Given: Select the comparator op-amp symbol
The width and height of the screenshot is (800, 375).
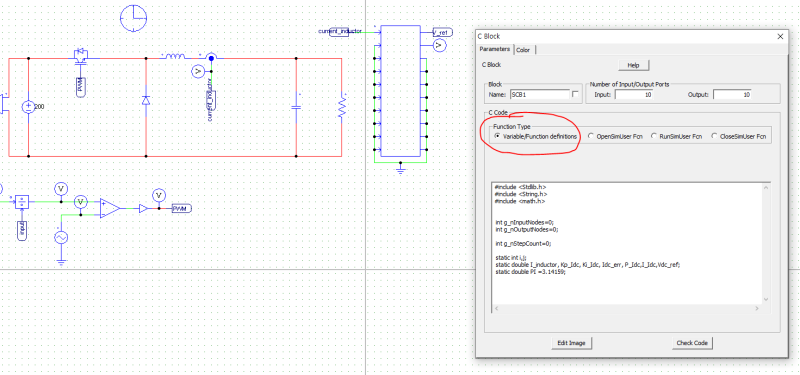Looking at the screenshot, I should click(x=110, y=208).
